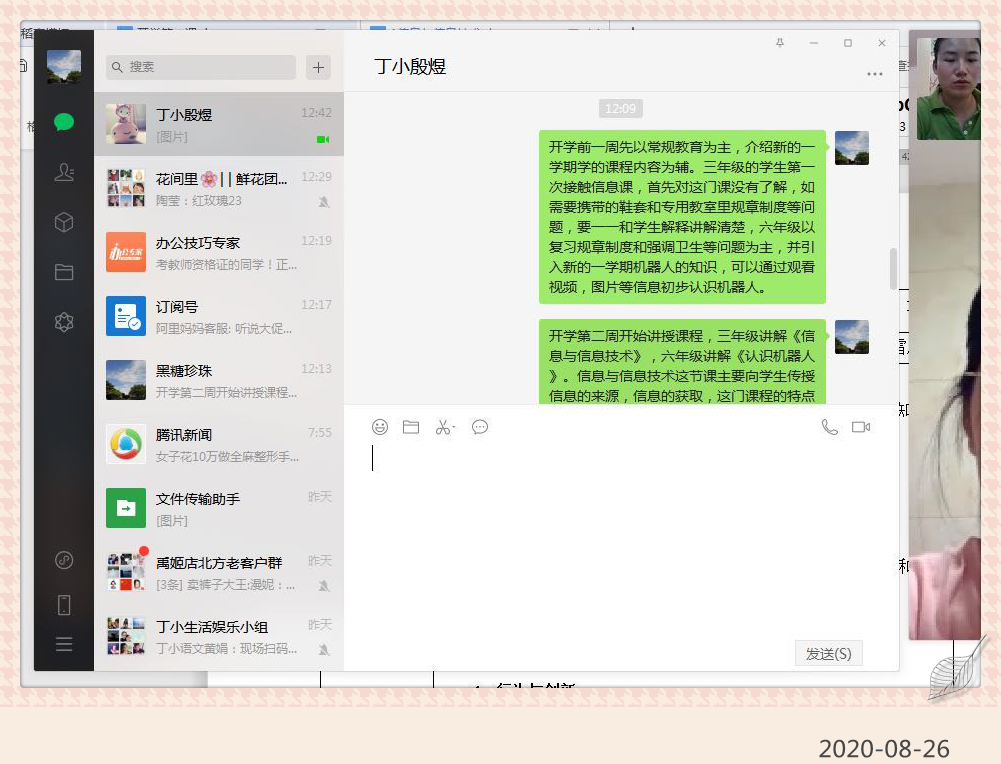Click the search box
1001x764 pixels.
[x=201, y=67]
